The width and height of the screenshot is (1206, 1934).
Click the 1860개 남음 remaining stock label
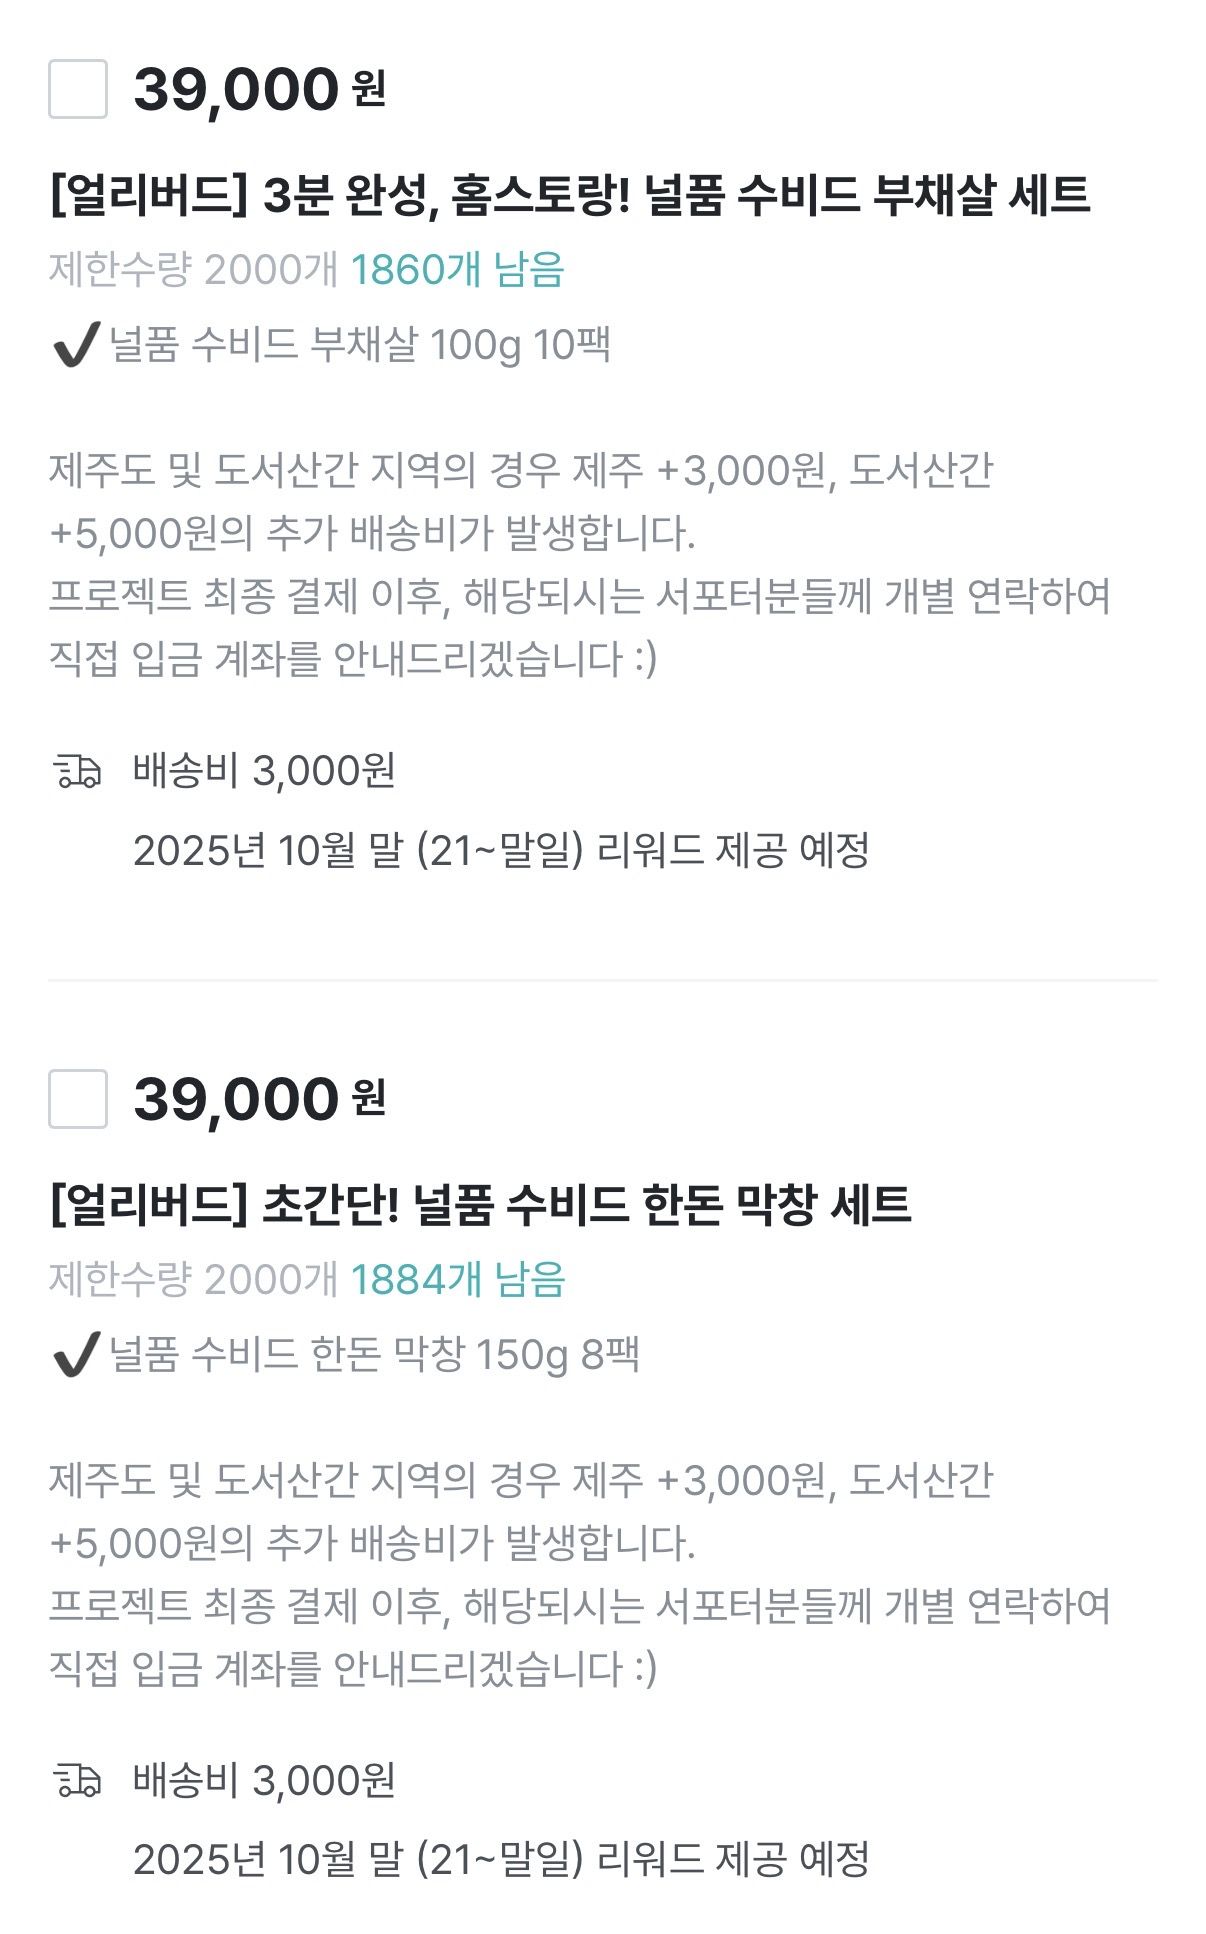pyautogui.click(x=457, y=270)
